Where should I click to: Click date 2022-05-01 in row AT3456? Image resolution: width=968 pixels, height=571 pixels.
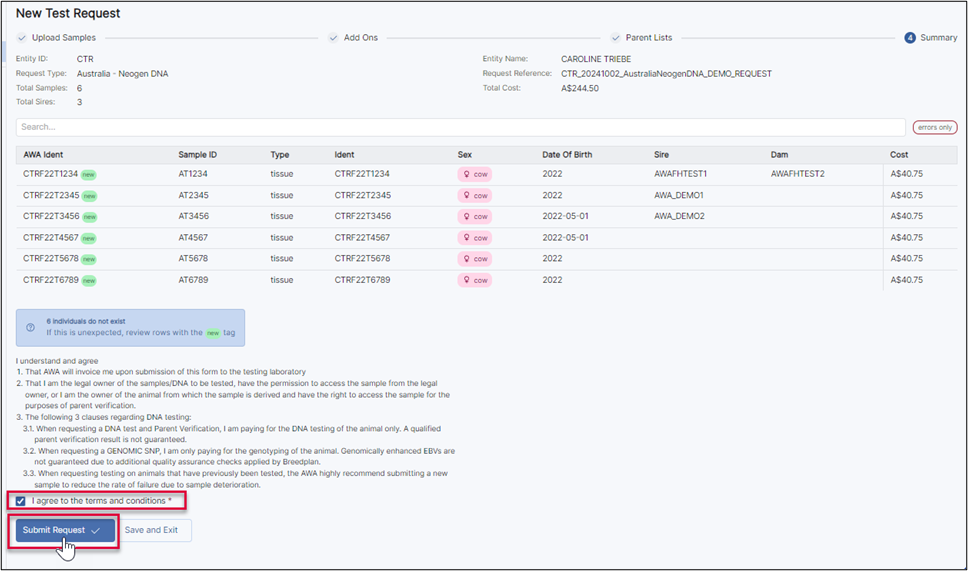click(565, 216)
